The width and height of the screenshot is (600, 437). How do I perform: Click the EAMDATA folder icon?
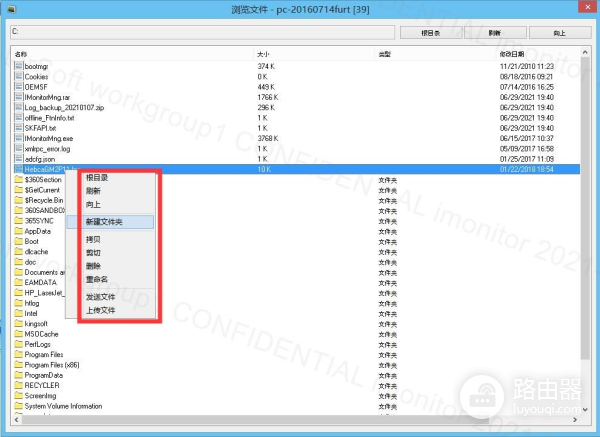click(x=18, y=282)
